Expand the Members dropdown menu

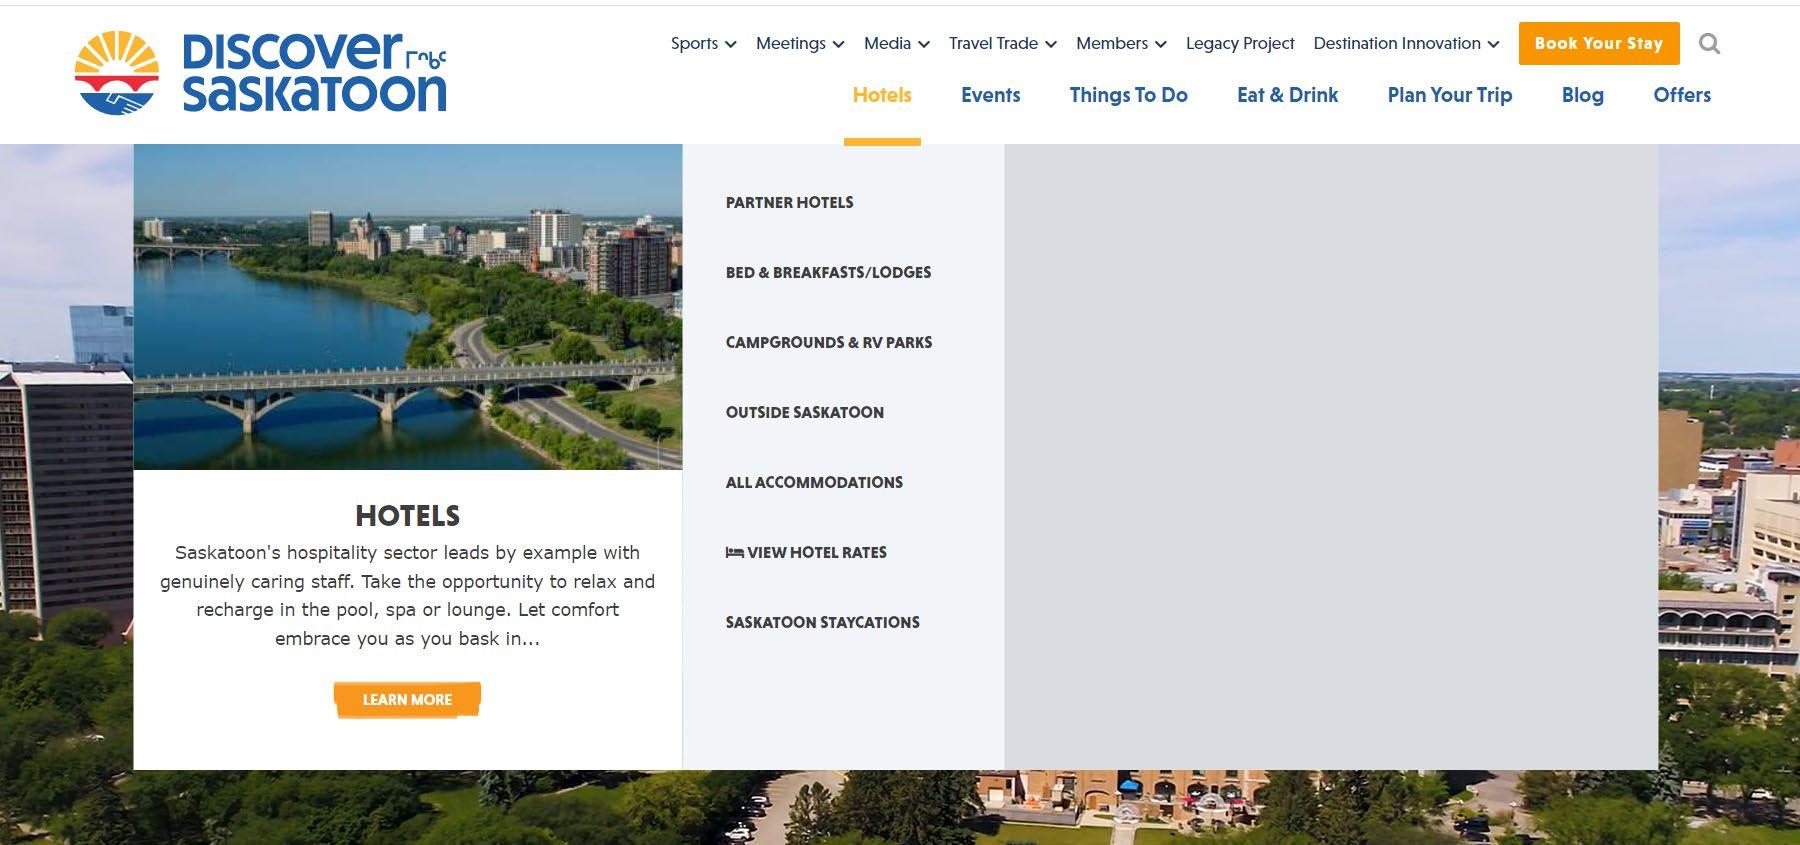1121,43
